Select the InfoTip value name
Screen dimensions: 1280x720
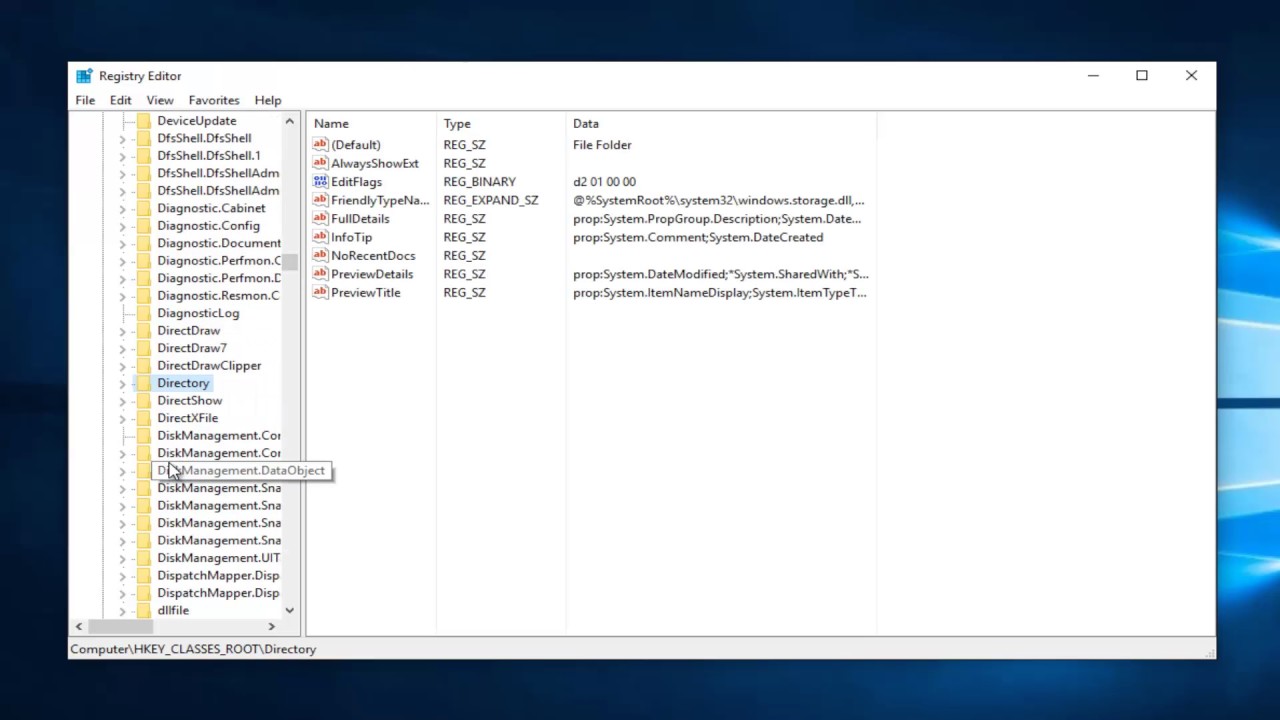click(351, 237)
